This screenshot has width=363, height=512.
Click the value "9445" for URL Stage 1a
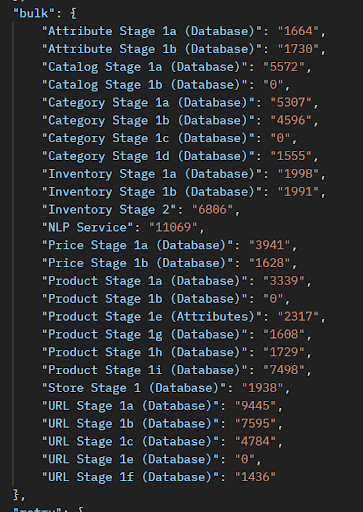[256, 406]
